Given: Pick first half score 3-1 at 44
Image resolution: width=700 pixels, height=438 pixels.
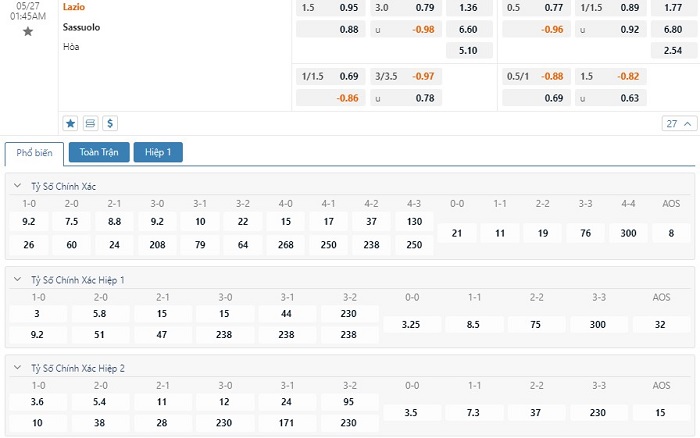Looking at the screenshot, I should (x=287, y=313).
